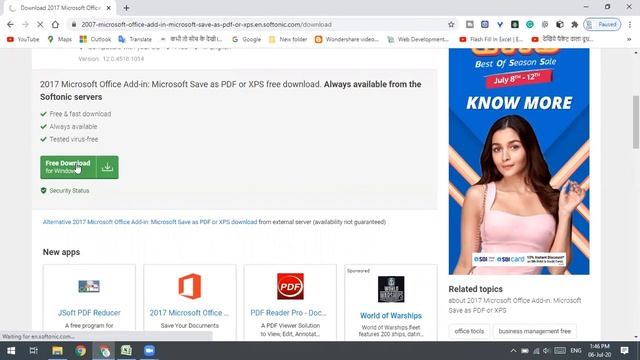Click the Tested virus-free text
Viewport: 640px width, 360px height.
pyautogui.click(x=74, y=139)
